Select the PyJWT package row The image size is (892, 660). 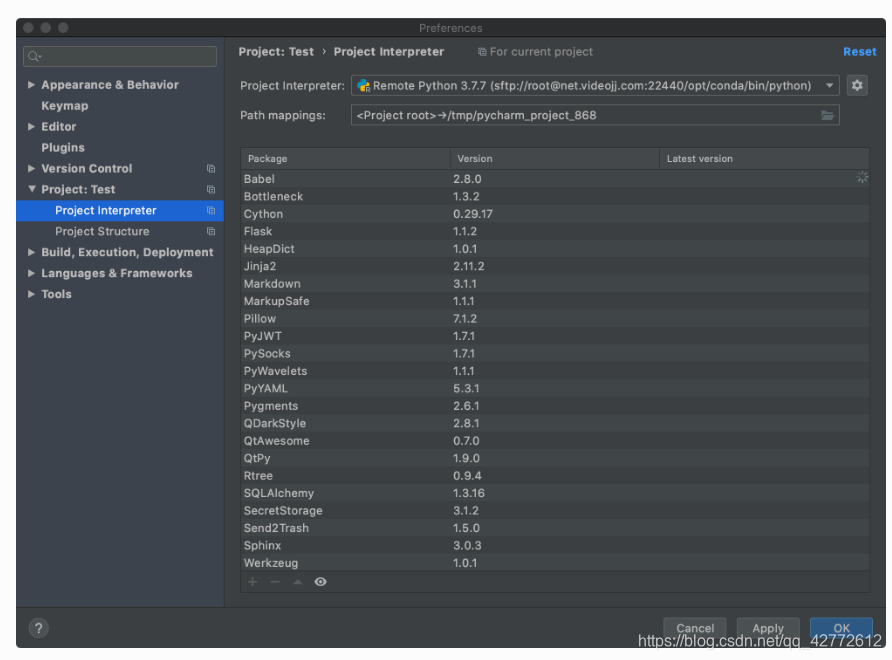(x=555, y=336)
